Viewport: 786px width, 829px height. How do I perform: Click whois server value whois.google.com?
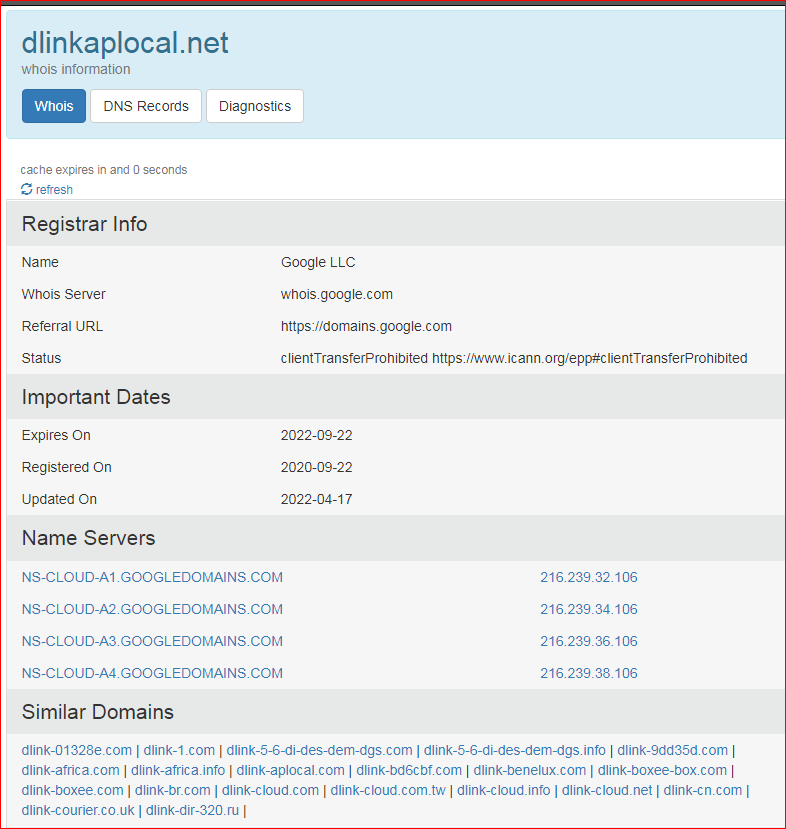tap(337, 294)
